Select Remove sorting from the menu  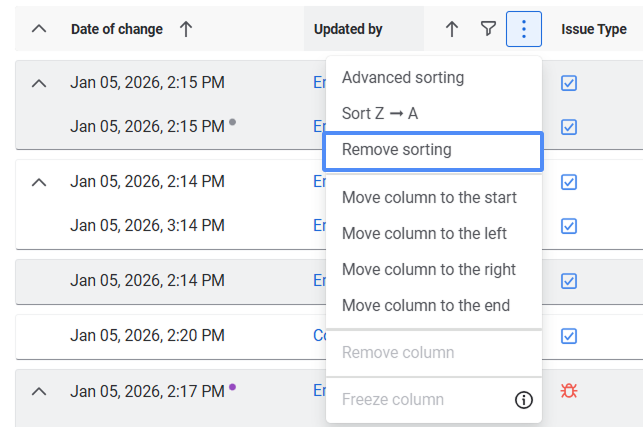coord(432,150)
